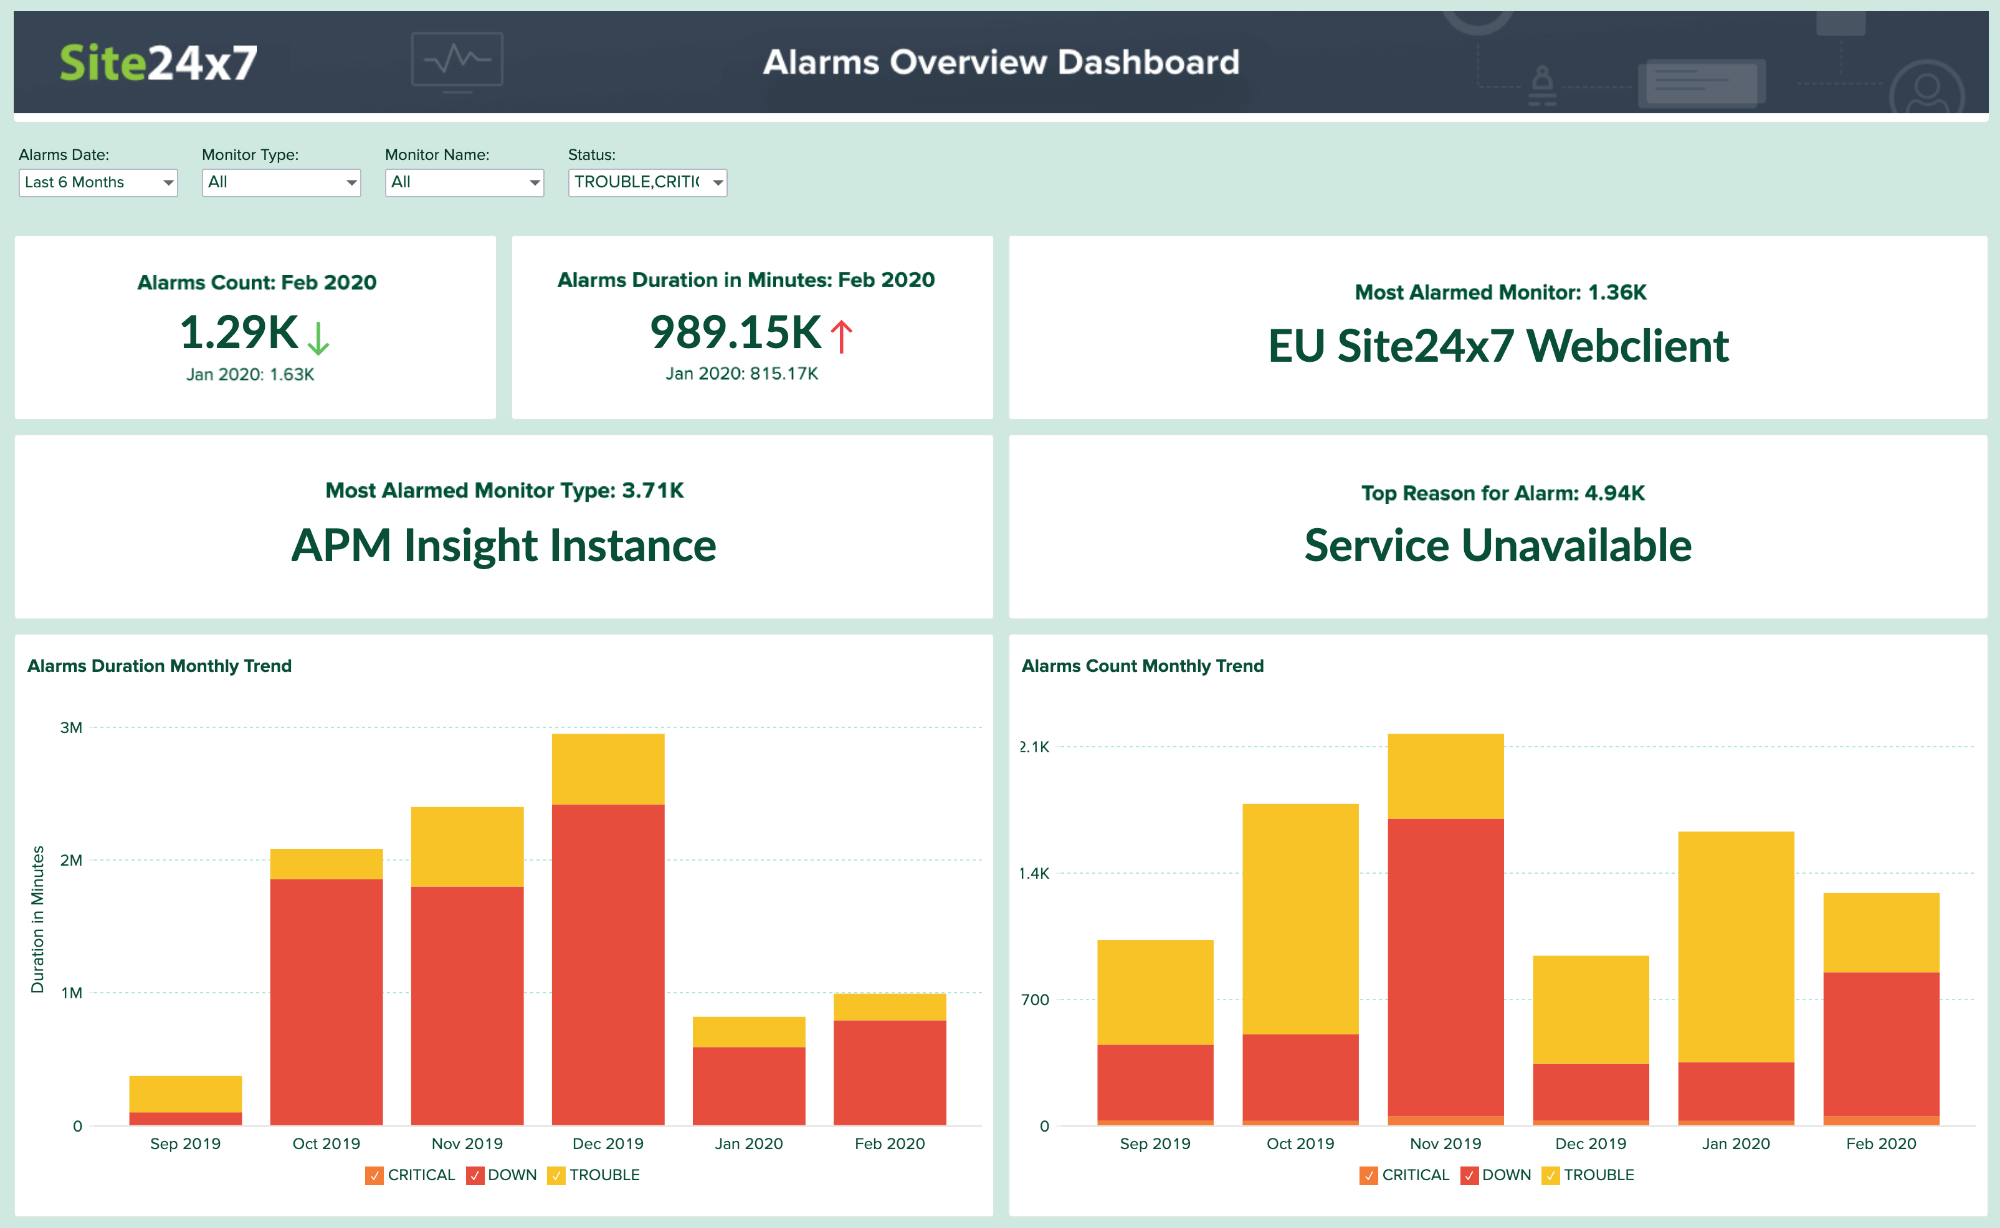
Task: Click the heartbeat monitor icon in header
Action: coord(457,62)
